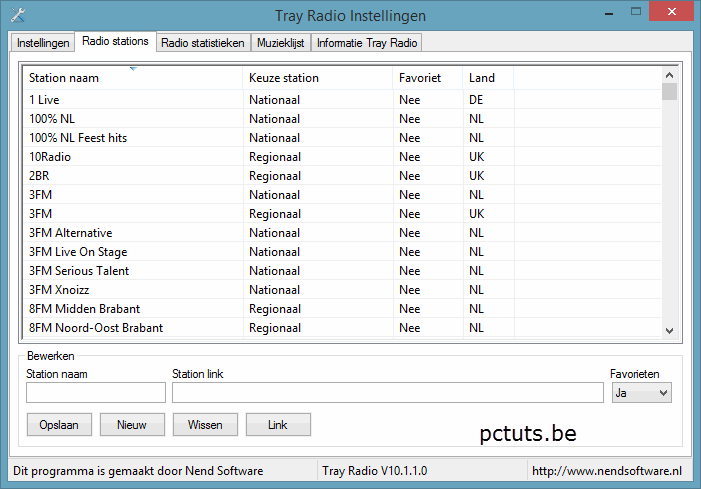This screenshot has height=489, width=701.
Task: Click the wrench app icon in title bar
Action: point(16,15)
